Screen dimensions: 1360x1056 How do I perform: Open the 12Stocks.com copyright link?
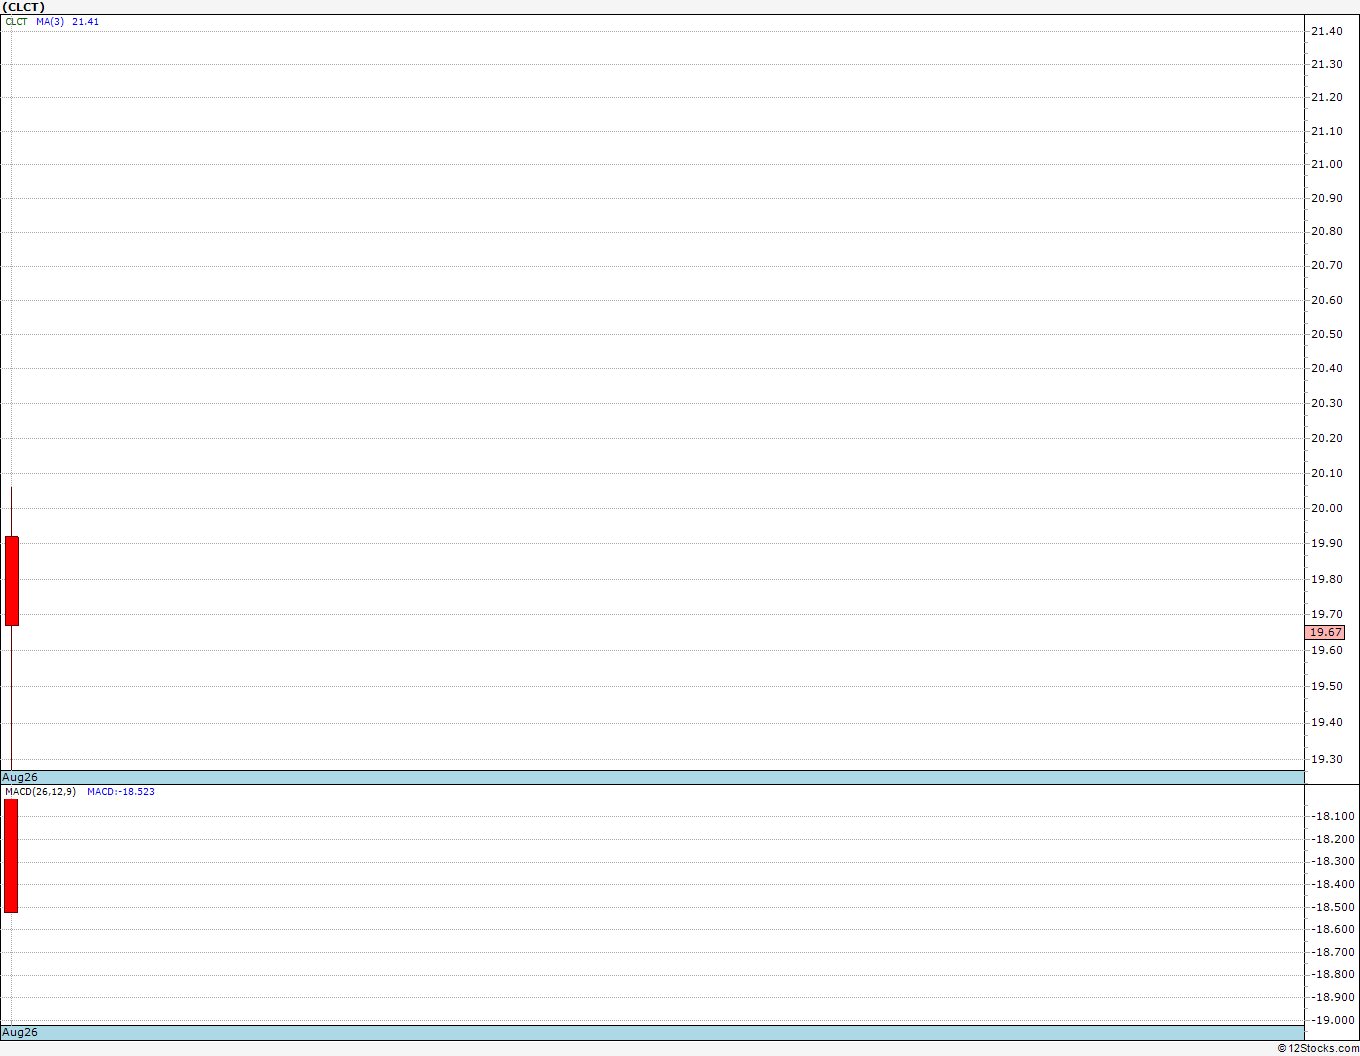pos(1318,1048)
